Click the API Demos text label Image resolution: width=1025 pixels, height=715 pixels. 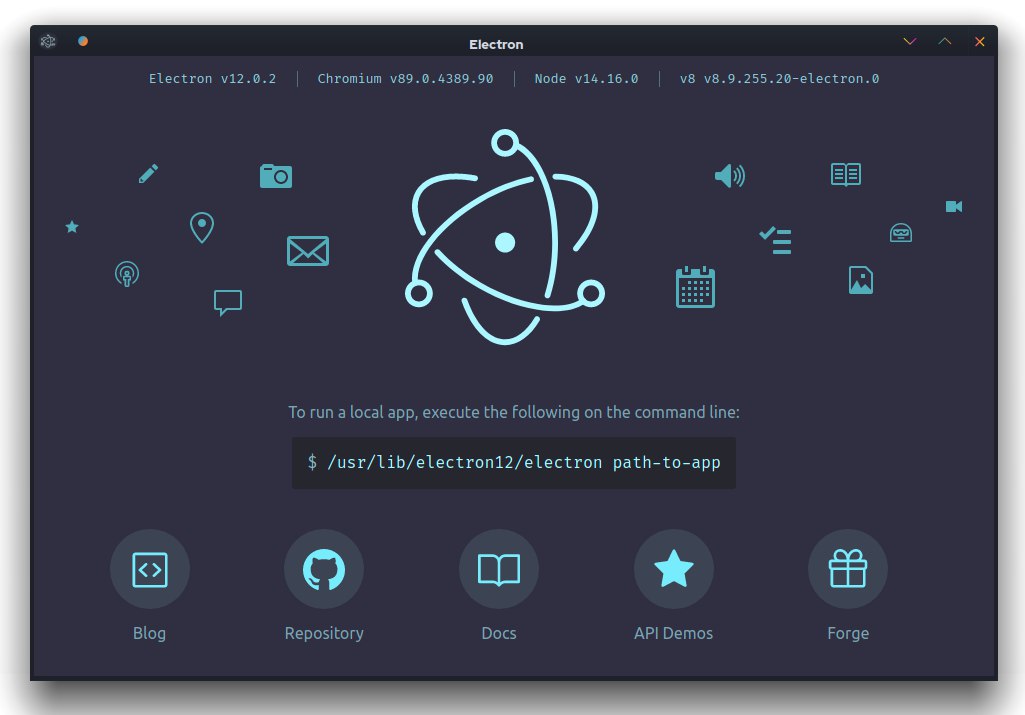tap(673, 633)
